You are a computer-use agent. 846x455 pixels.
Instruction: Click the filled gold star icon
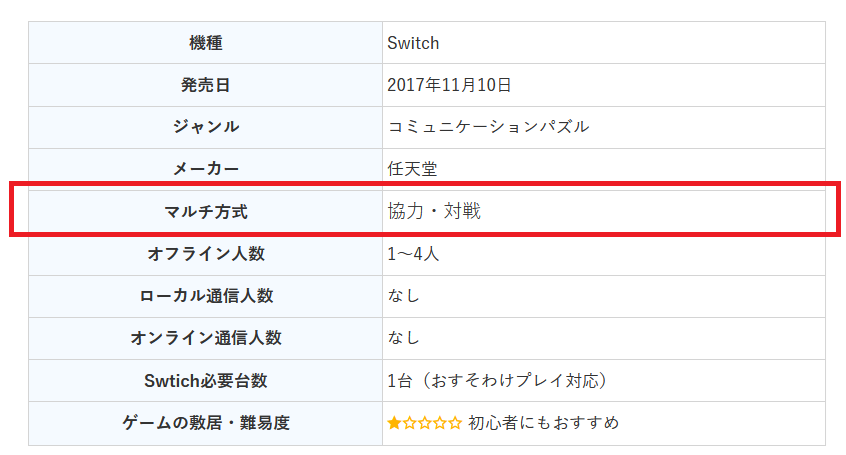coord(394,423)
